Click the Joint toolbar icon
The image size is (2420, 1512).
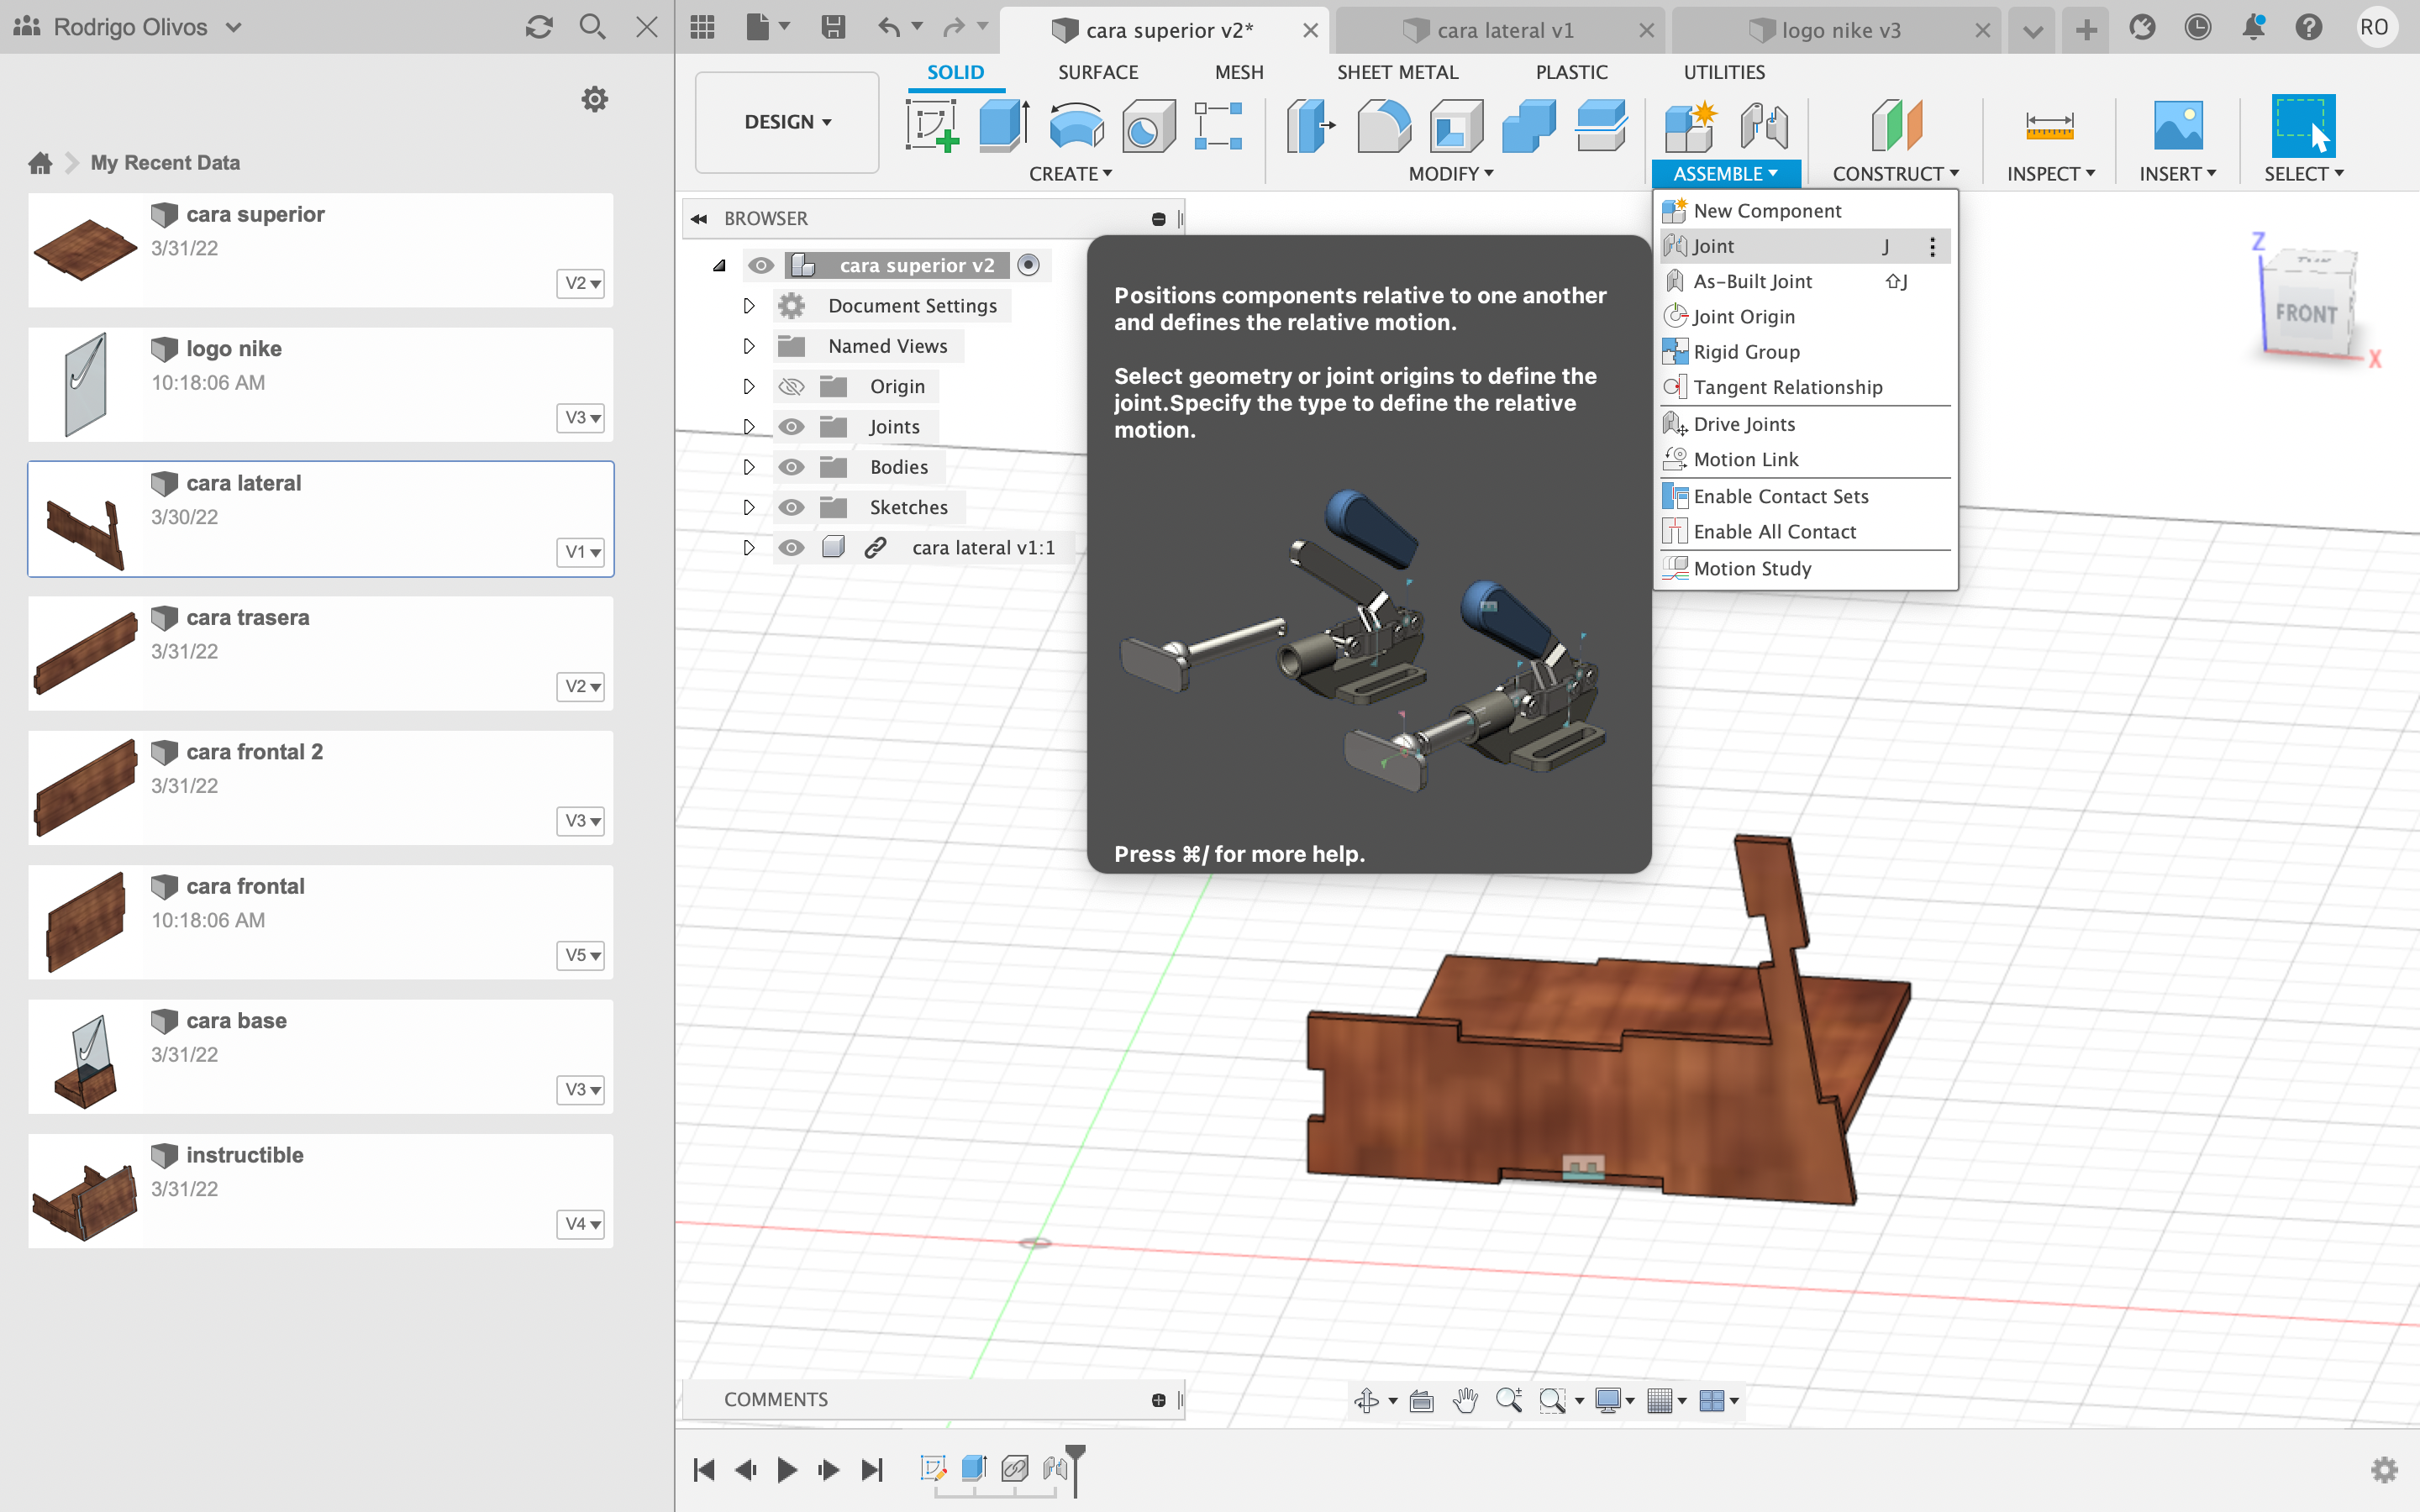pyautogui.click(x=1764, y=127)
